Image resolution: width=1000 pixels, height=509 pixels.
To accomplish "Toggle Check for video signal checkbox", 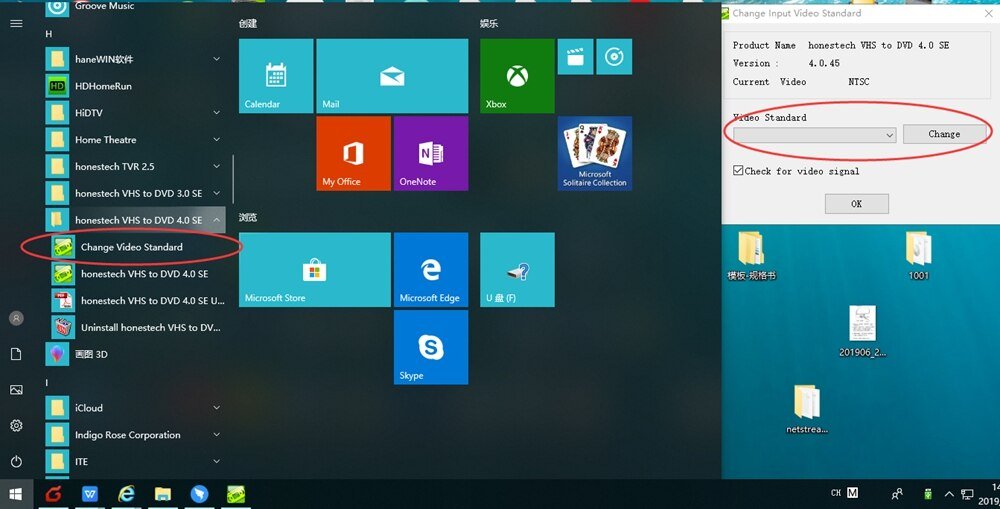I will pyautogui.click(x=738, y=170).
